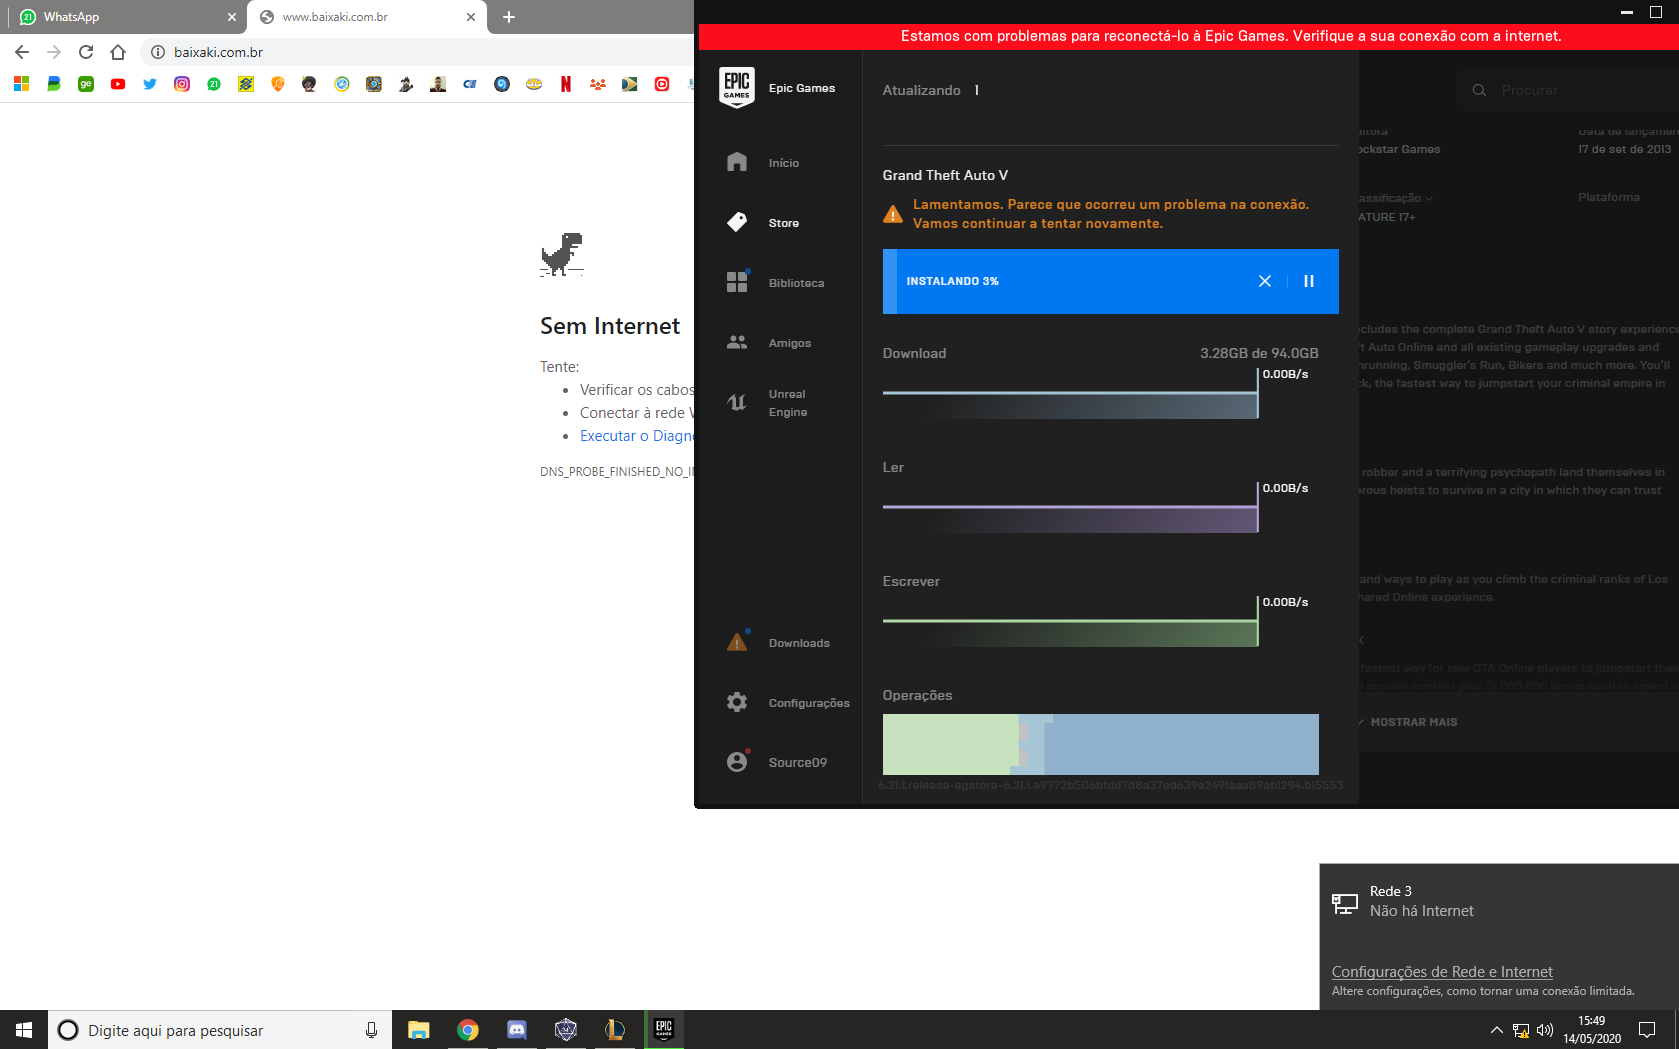1679x1049 pixels.
Task: Open Biblioteca library section
Action: pos(778,283)
